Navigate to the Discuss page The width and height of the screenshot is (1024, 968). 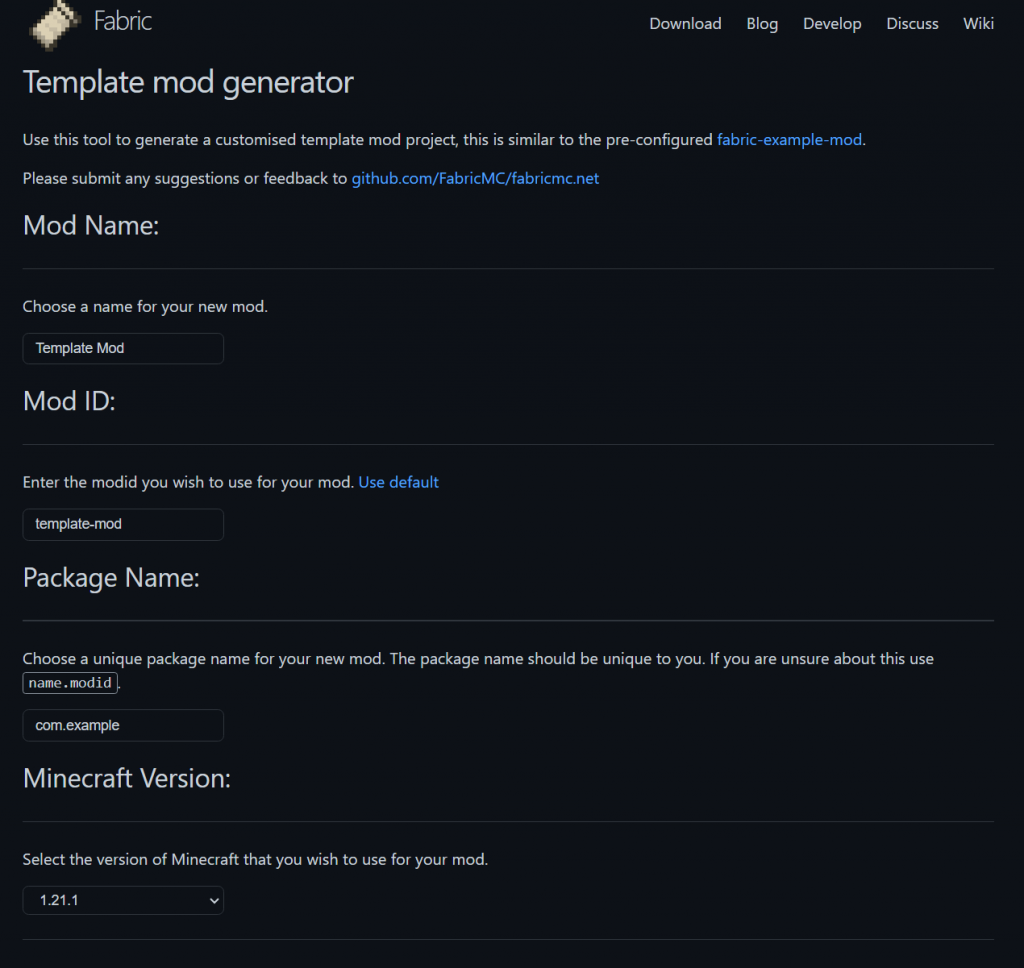click(912, 24)
